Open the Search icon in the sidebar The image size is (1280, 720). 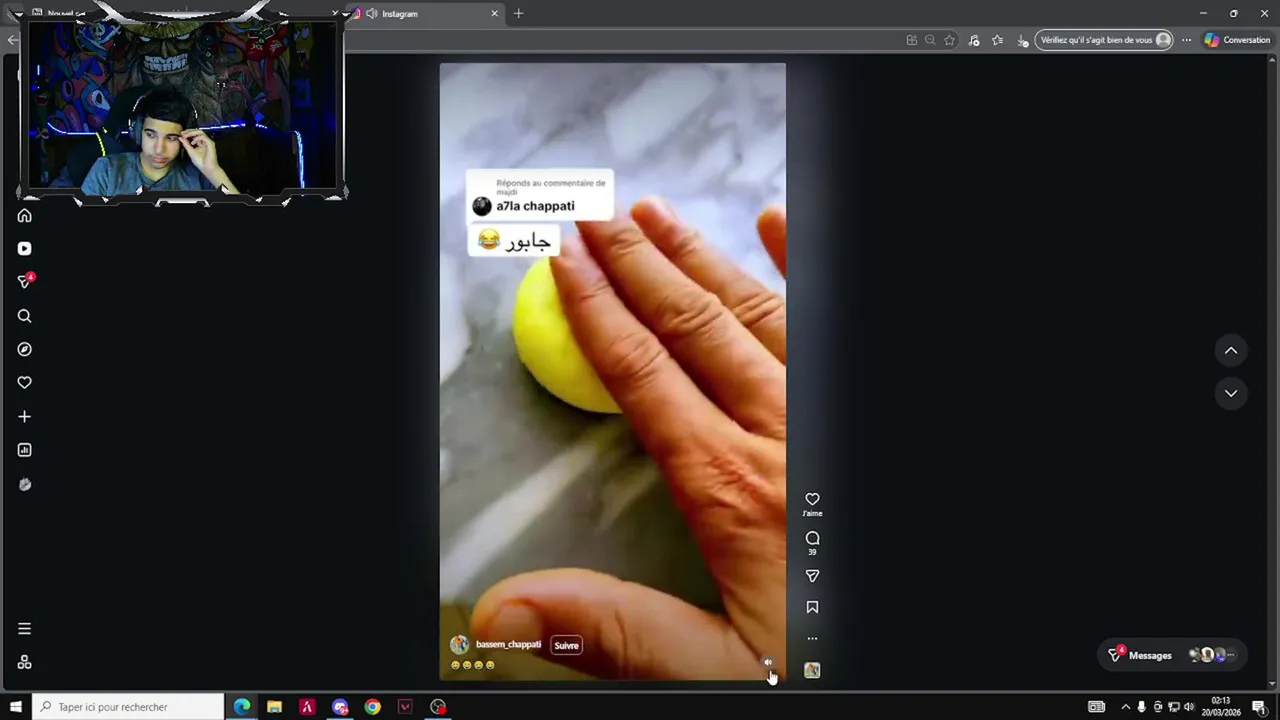pyautogui.click(x=25, y=316)
